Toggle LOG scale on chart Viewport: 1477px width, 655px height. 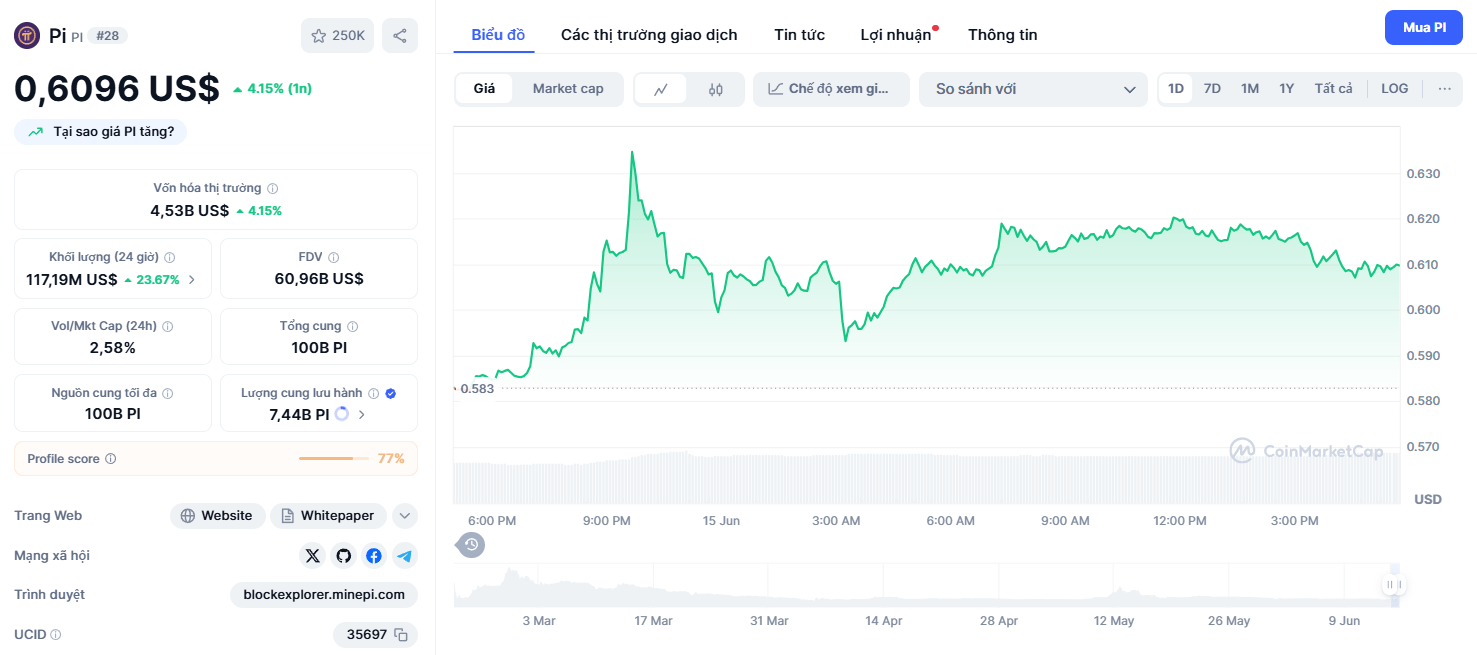[1394, 89]
